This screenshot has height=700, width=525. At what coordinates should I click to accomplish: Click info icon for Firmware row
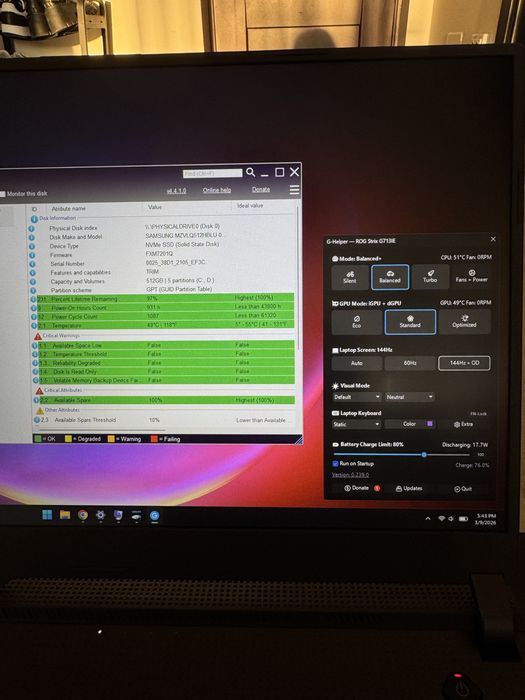pyautogui.click(x=32, y=255)
